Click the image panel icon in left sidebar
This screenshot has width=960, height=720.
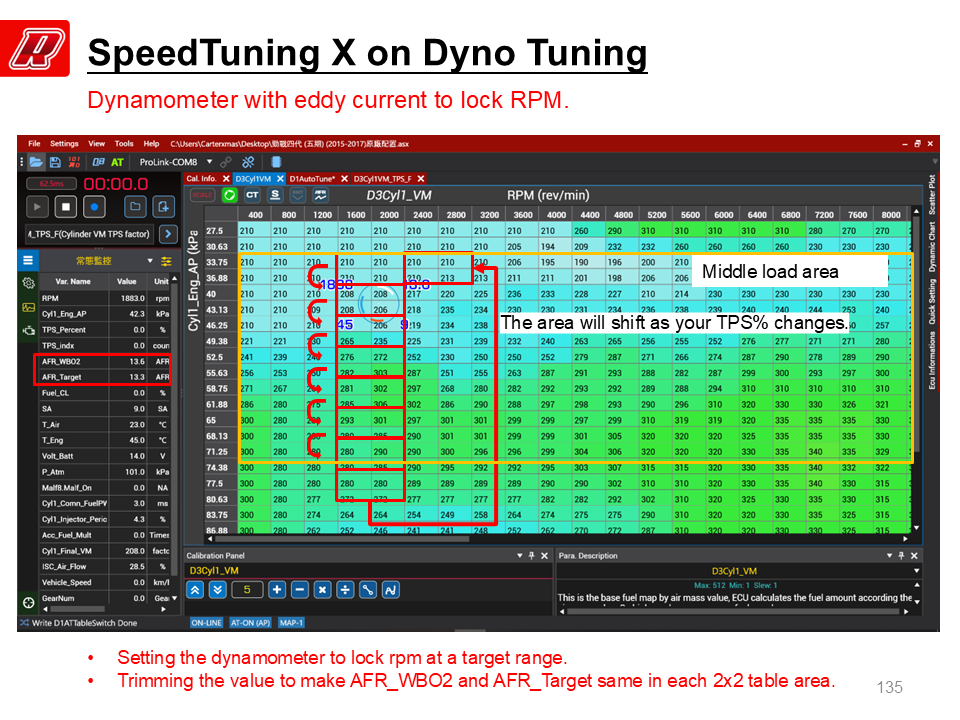(x=28, y=307)
